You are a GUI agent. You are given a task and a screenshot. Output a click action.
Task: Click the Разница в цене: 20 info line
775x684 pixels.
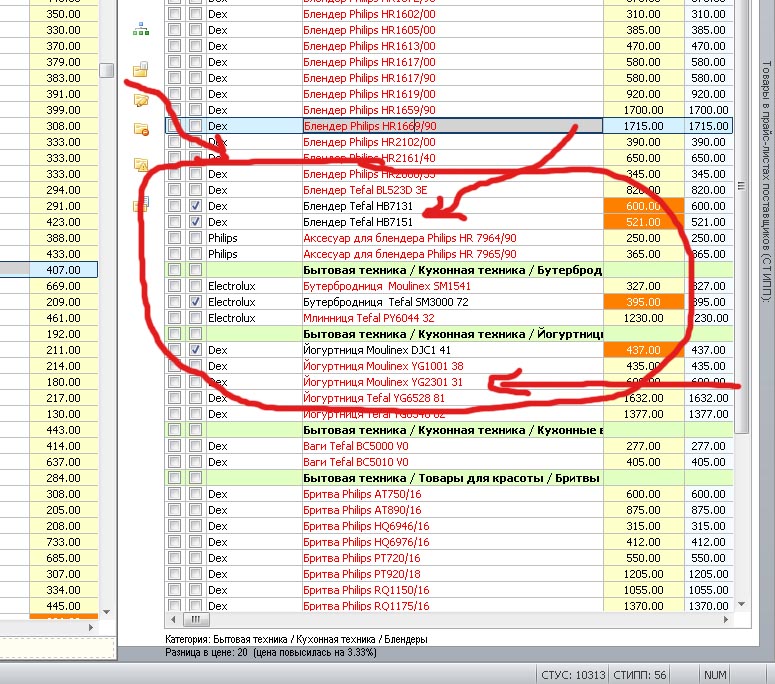point(270,652)
